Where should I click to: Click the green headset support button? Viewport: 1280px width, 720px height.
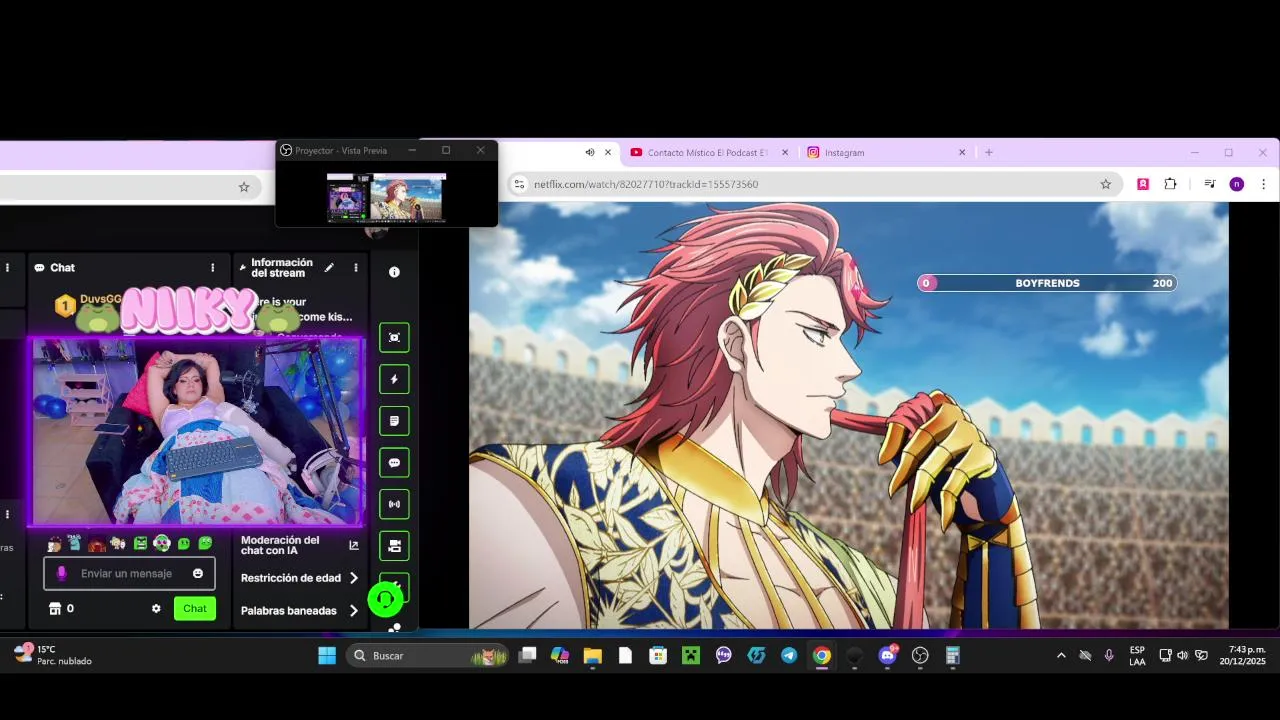coord(385,599)
